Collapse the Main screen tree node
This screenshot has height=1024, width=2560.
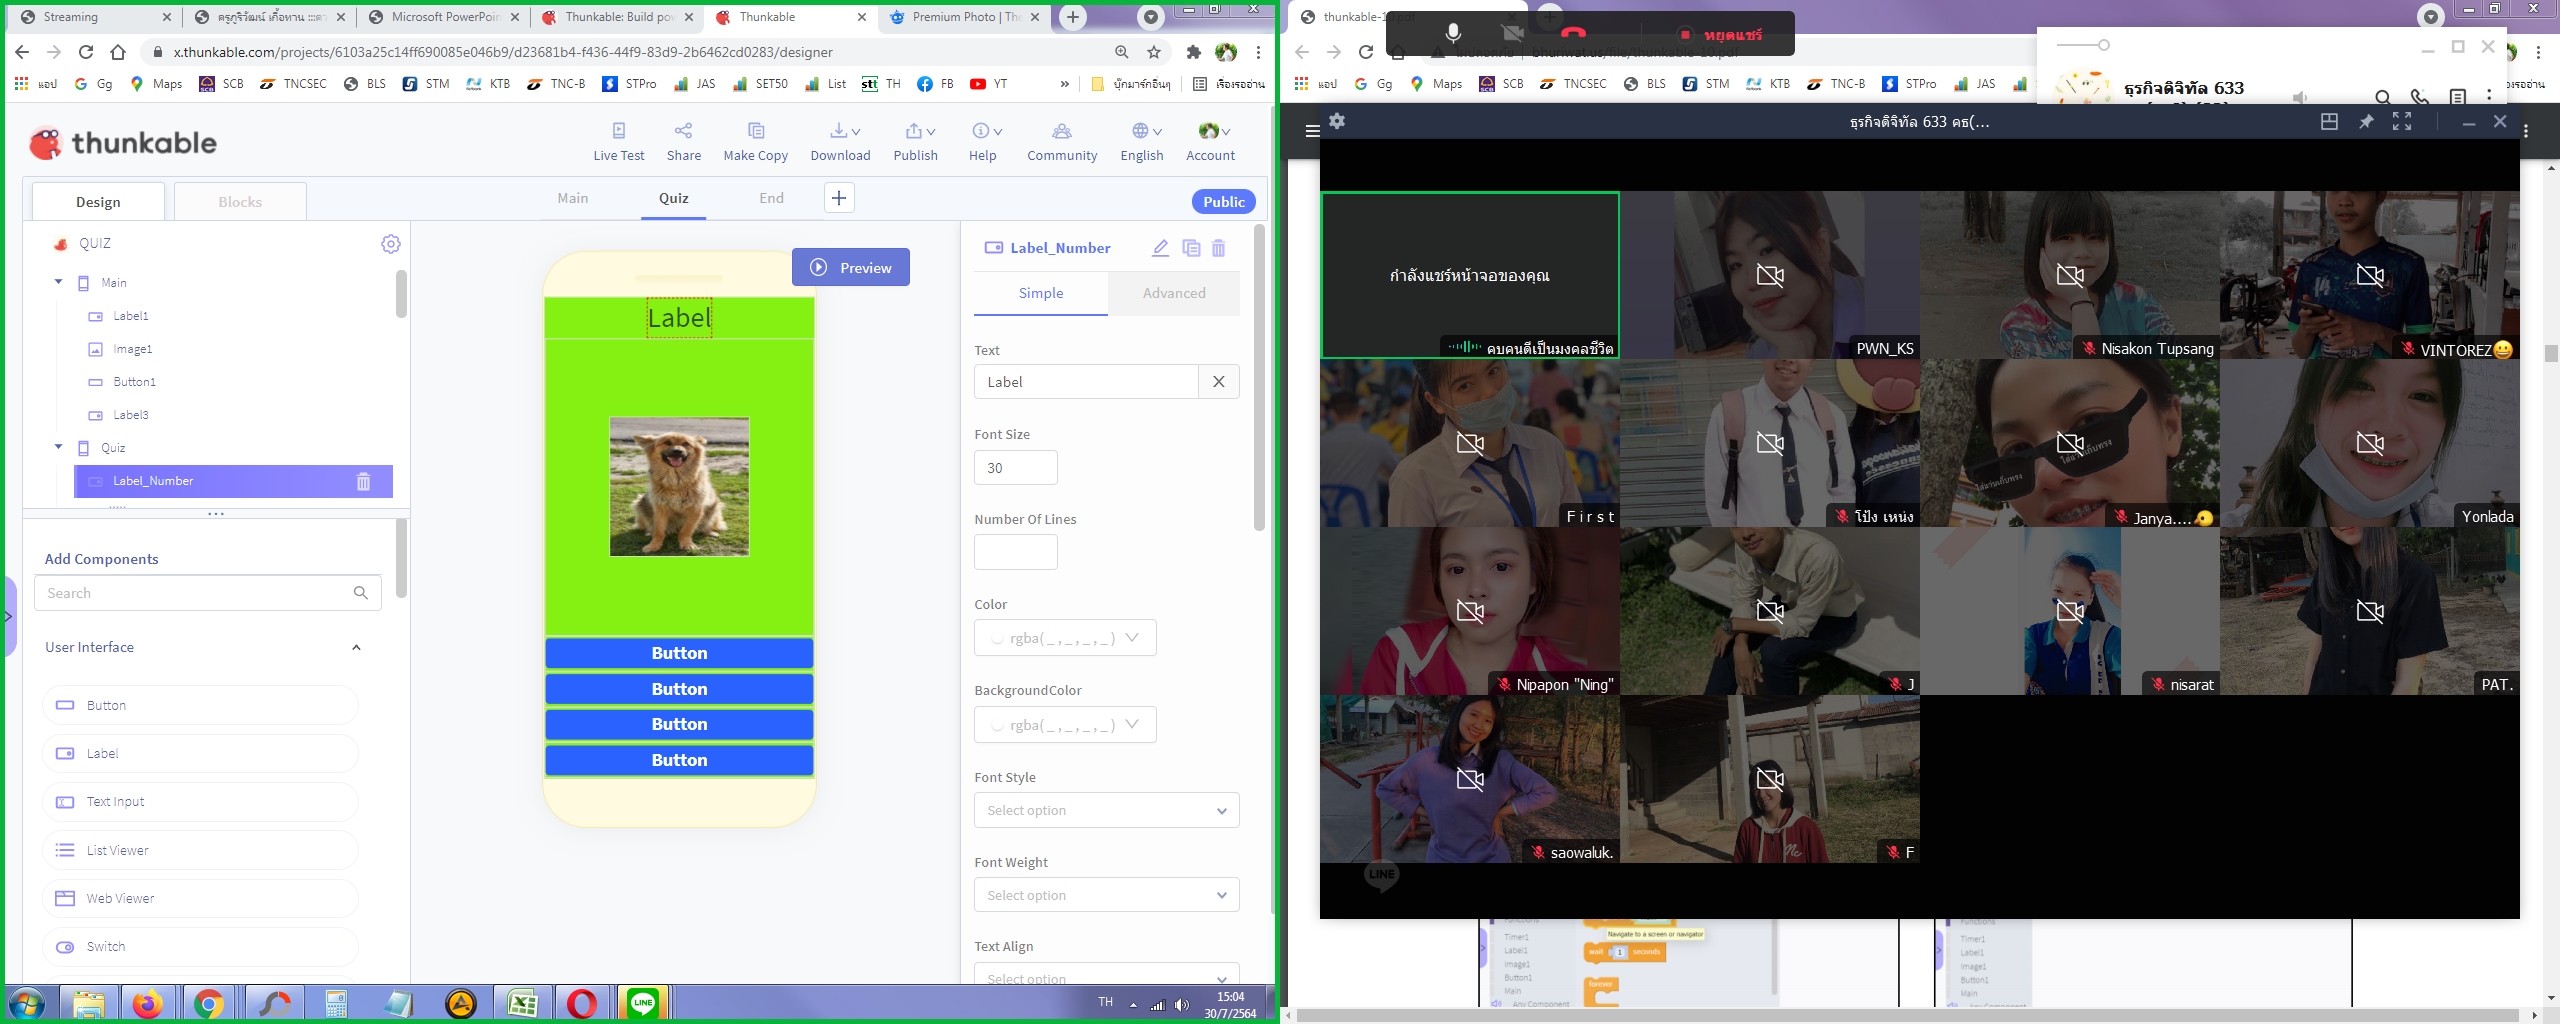click(58, 282)
